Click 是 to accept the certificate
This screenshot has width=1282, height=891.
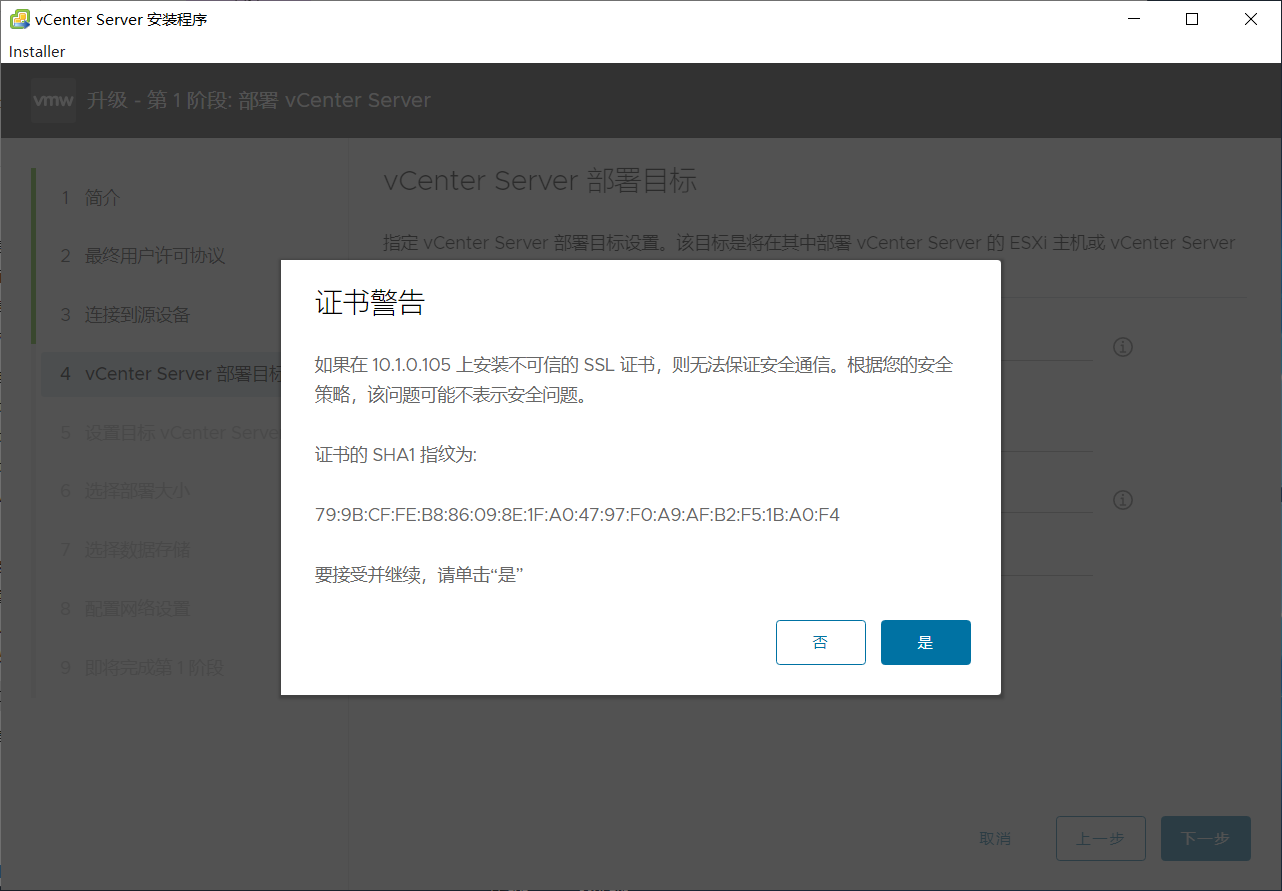(925, 642)
